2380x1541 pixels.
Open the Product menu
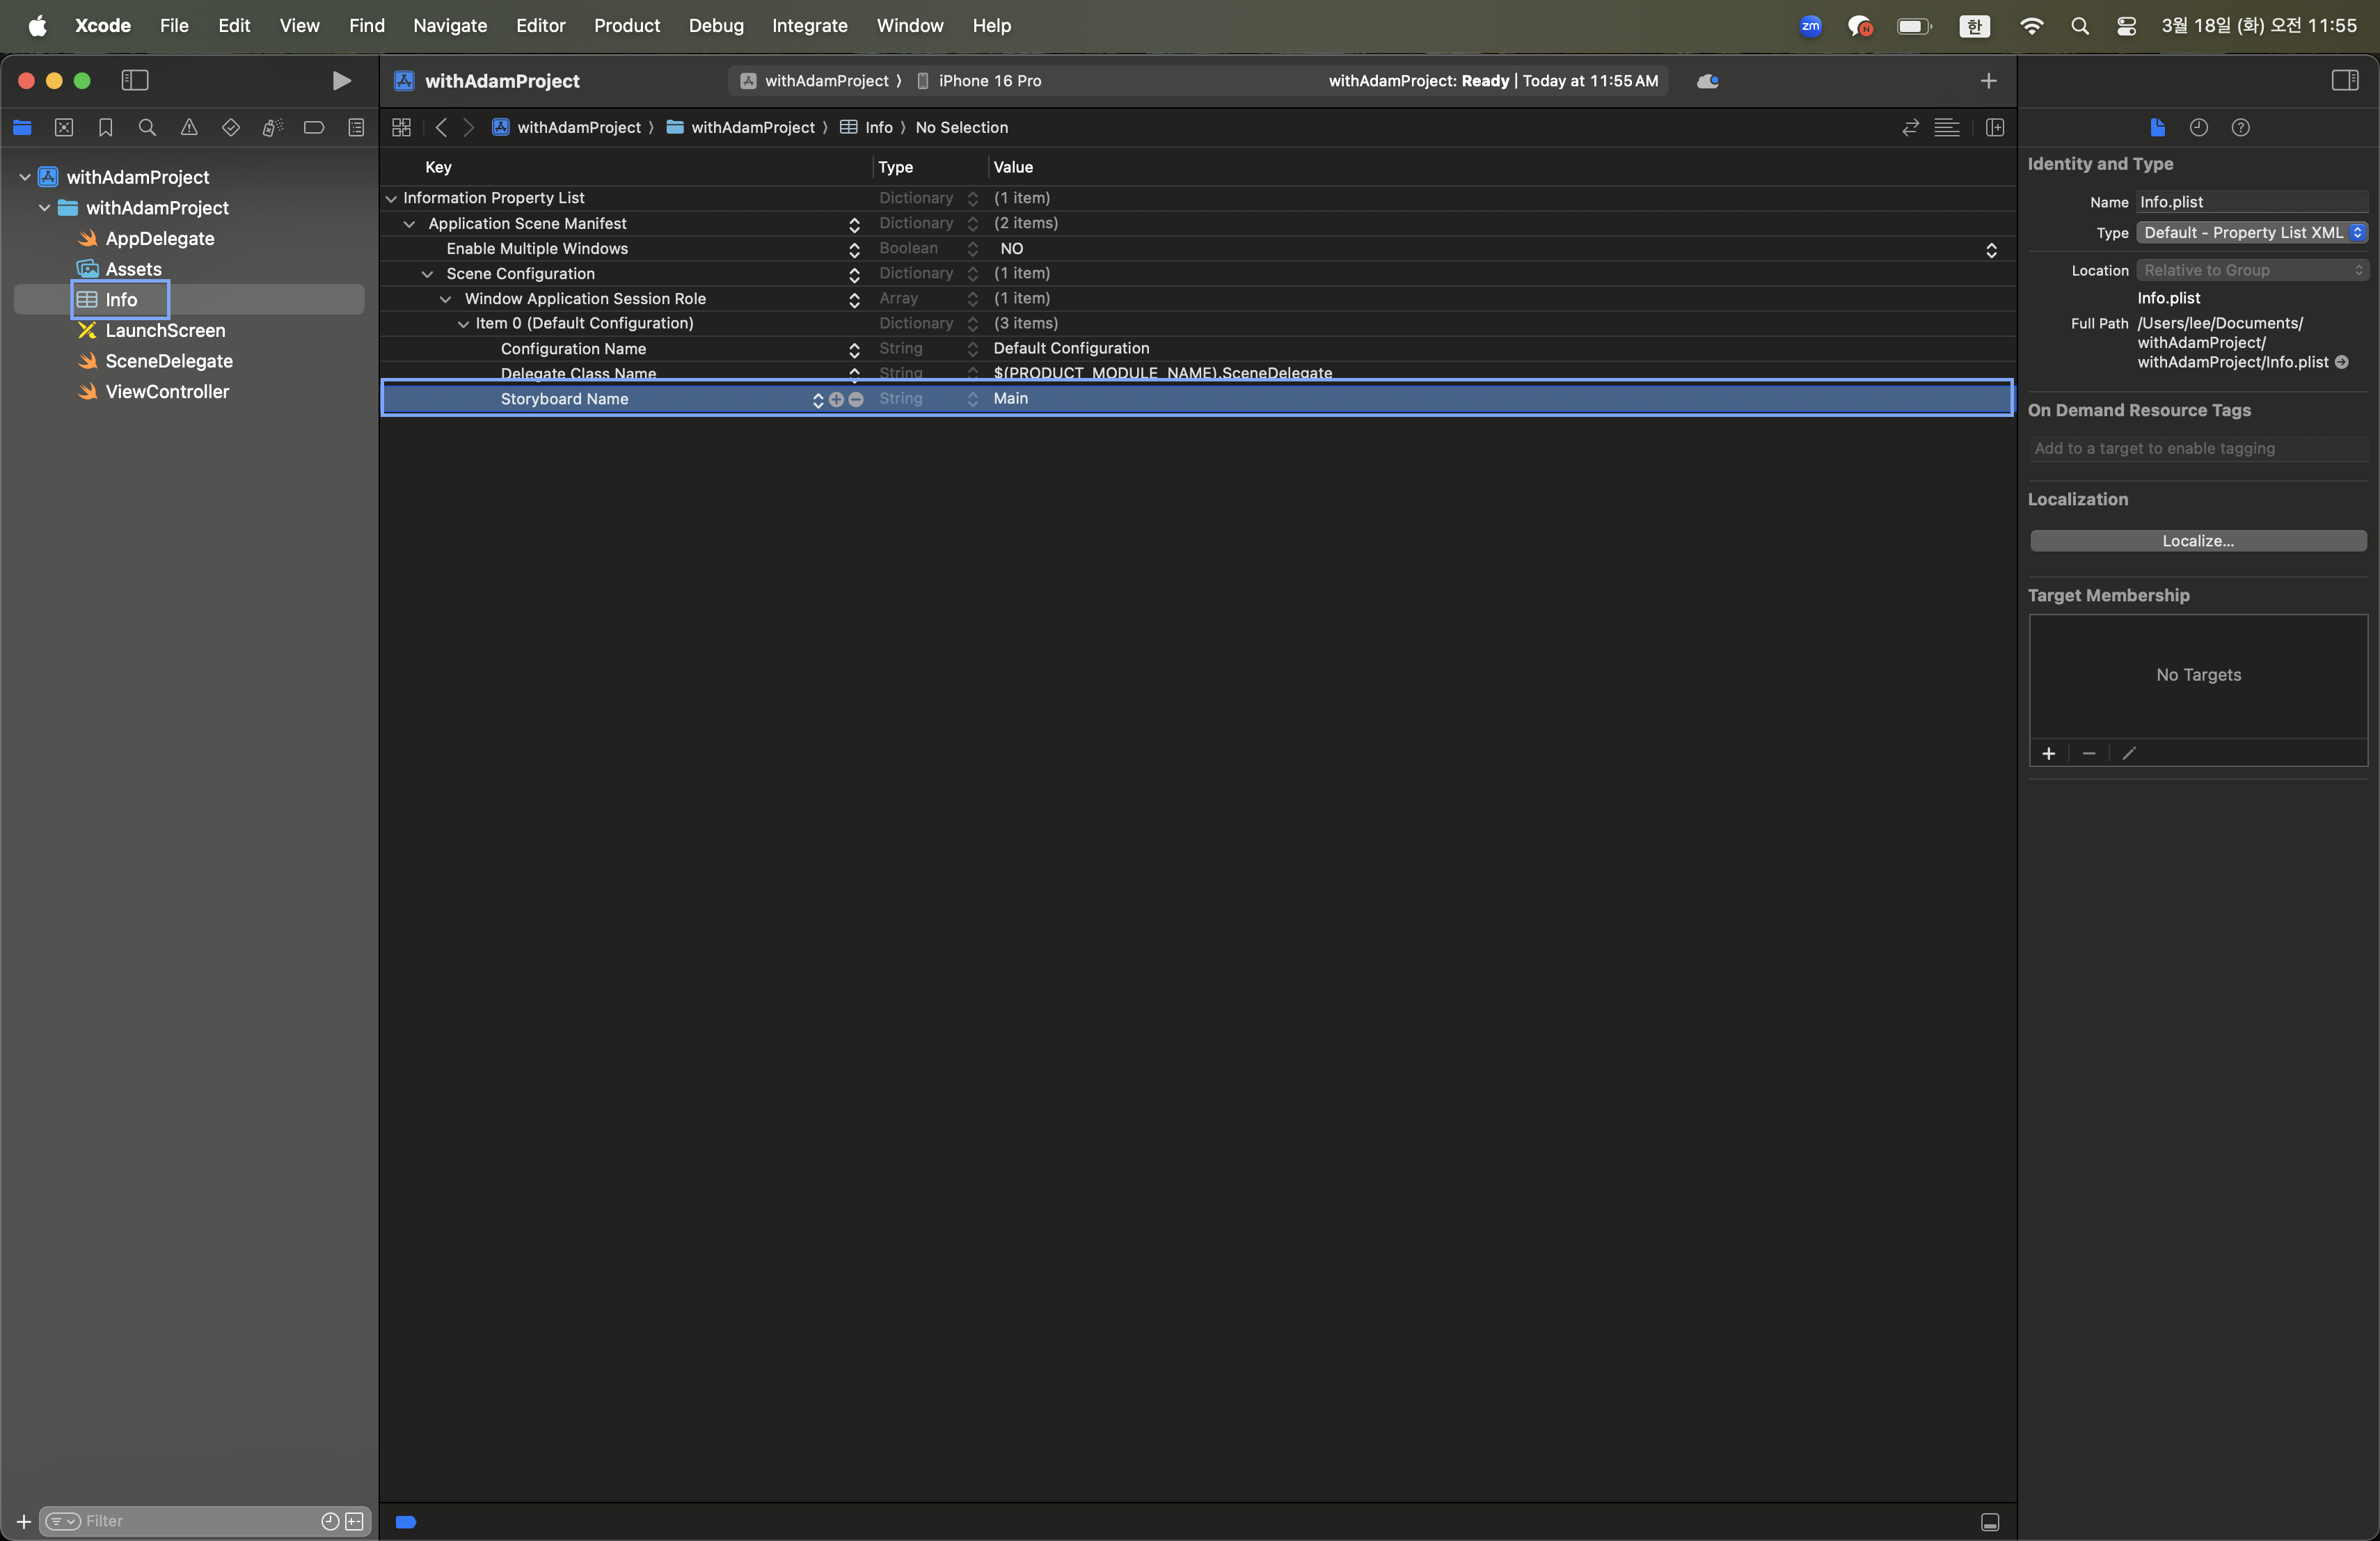coord(627,25)
